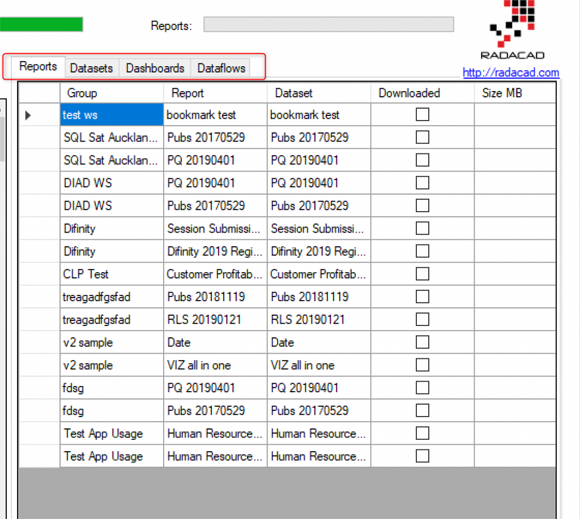Viewport: 580px width, 519px height.
Task: Tick Downloaded checkbox for DIAD WS PQ 20190401
Action: (422, 183)
